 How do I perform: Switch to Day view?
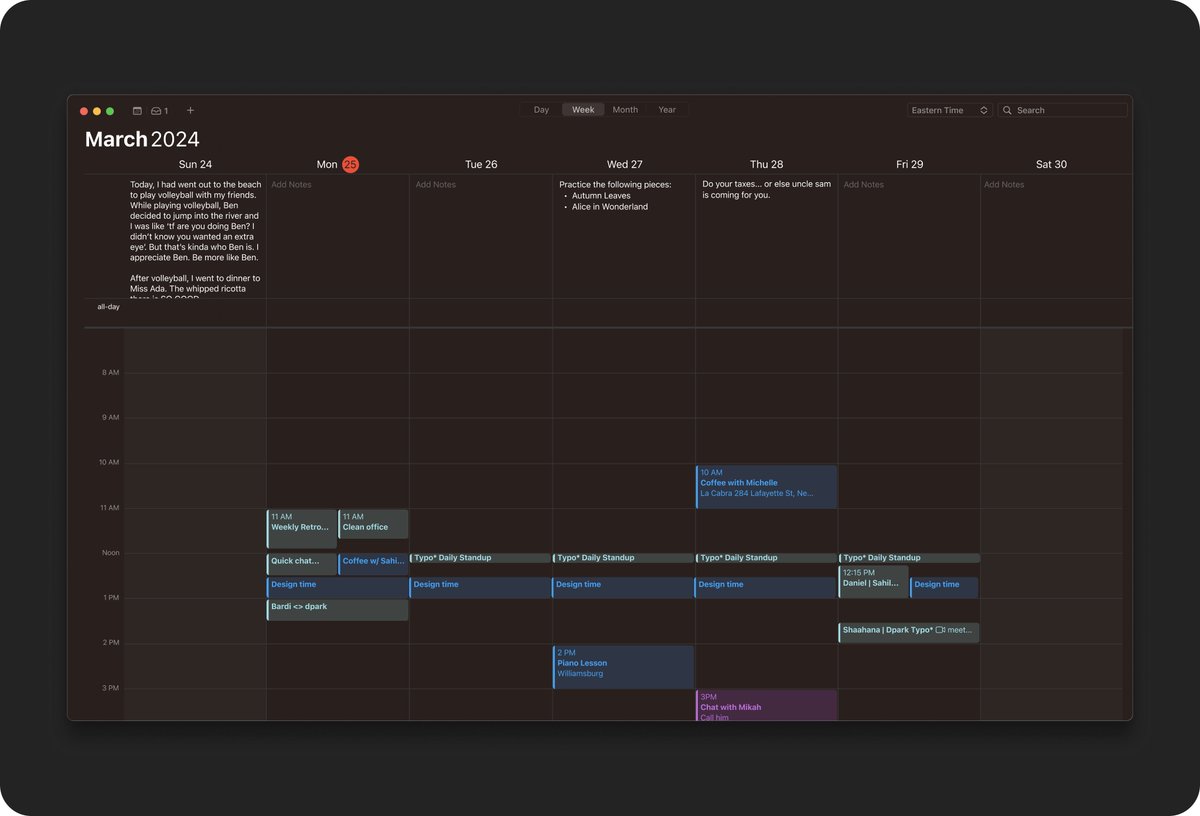541,110
